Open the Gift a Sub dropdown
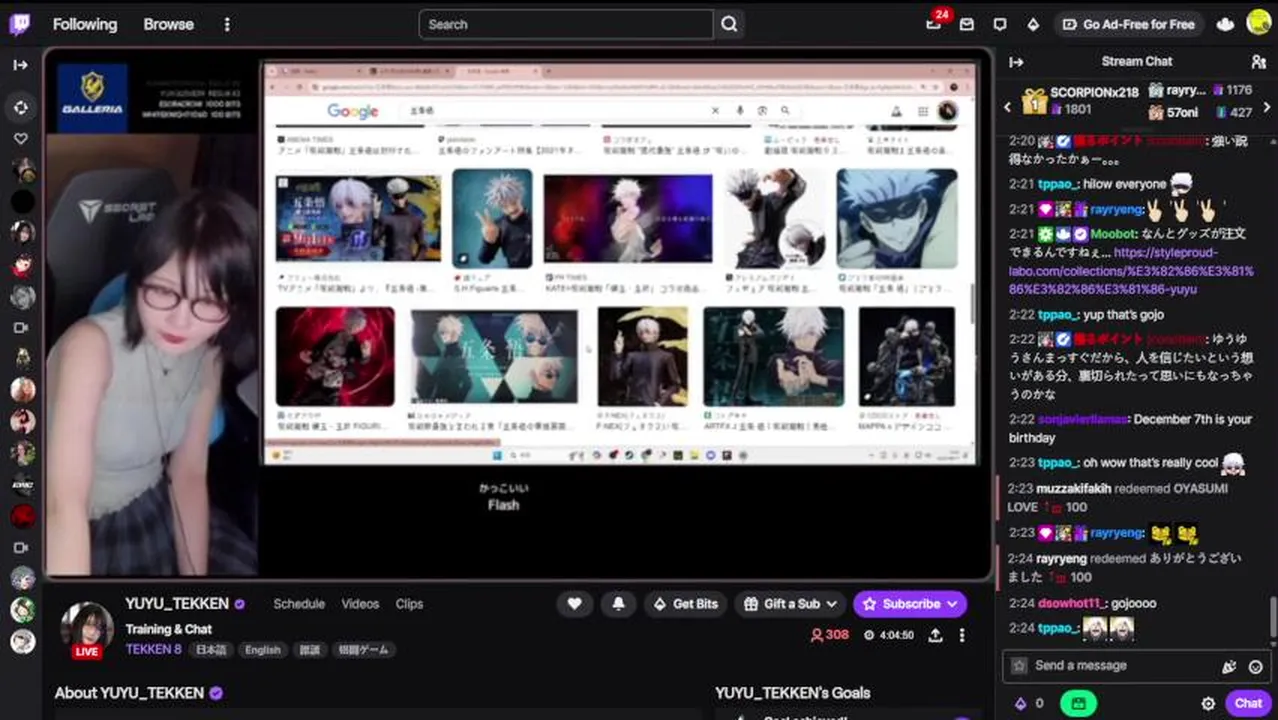This screenshot has width=1278, height=720. (x=791, y=604)
